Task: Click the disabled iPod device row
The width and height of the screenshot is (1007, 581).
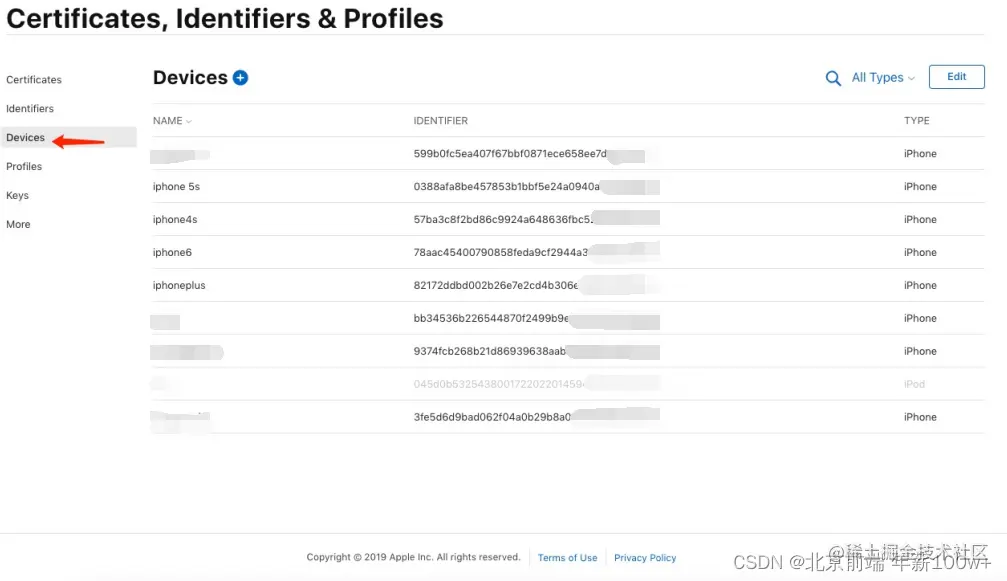Action: 568,384
